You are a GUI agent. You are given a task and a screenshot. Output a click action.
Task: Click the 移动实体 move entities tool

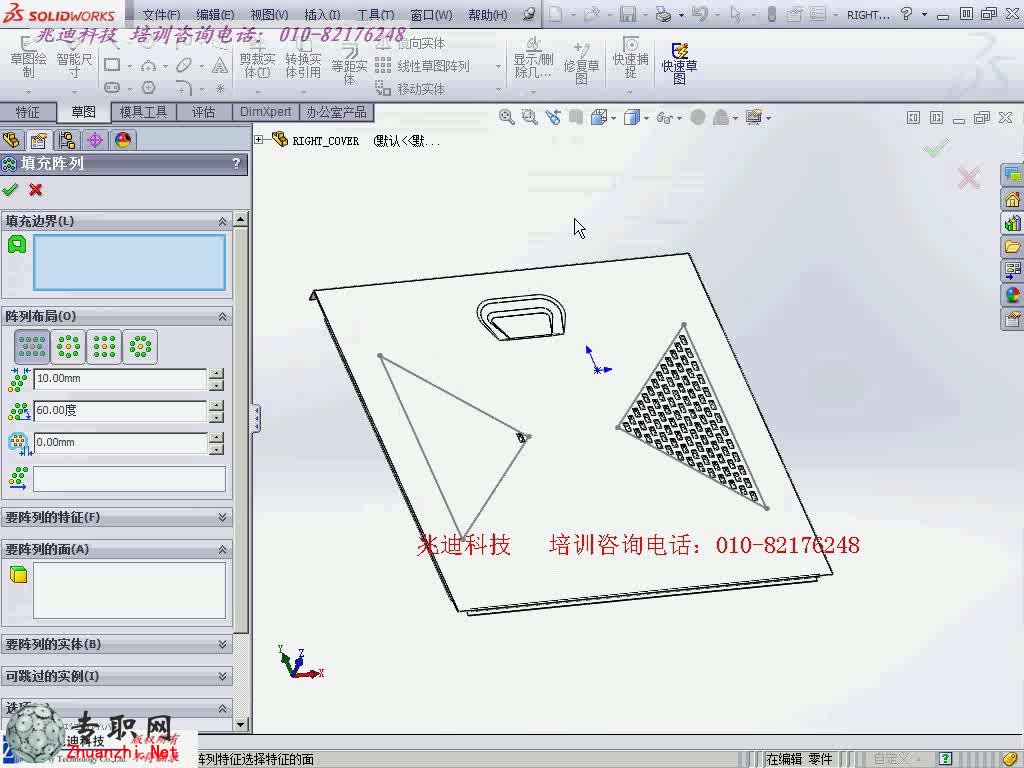point(411,88)
